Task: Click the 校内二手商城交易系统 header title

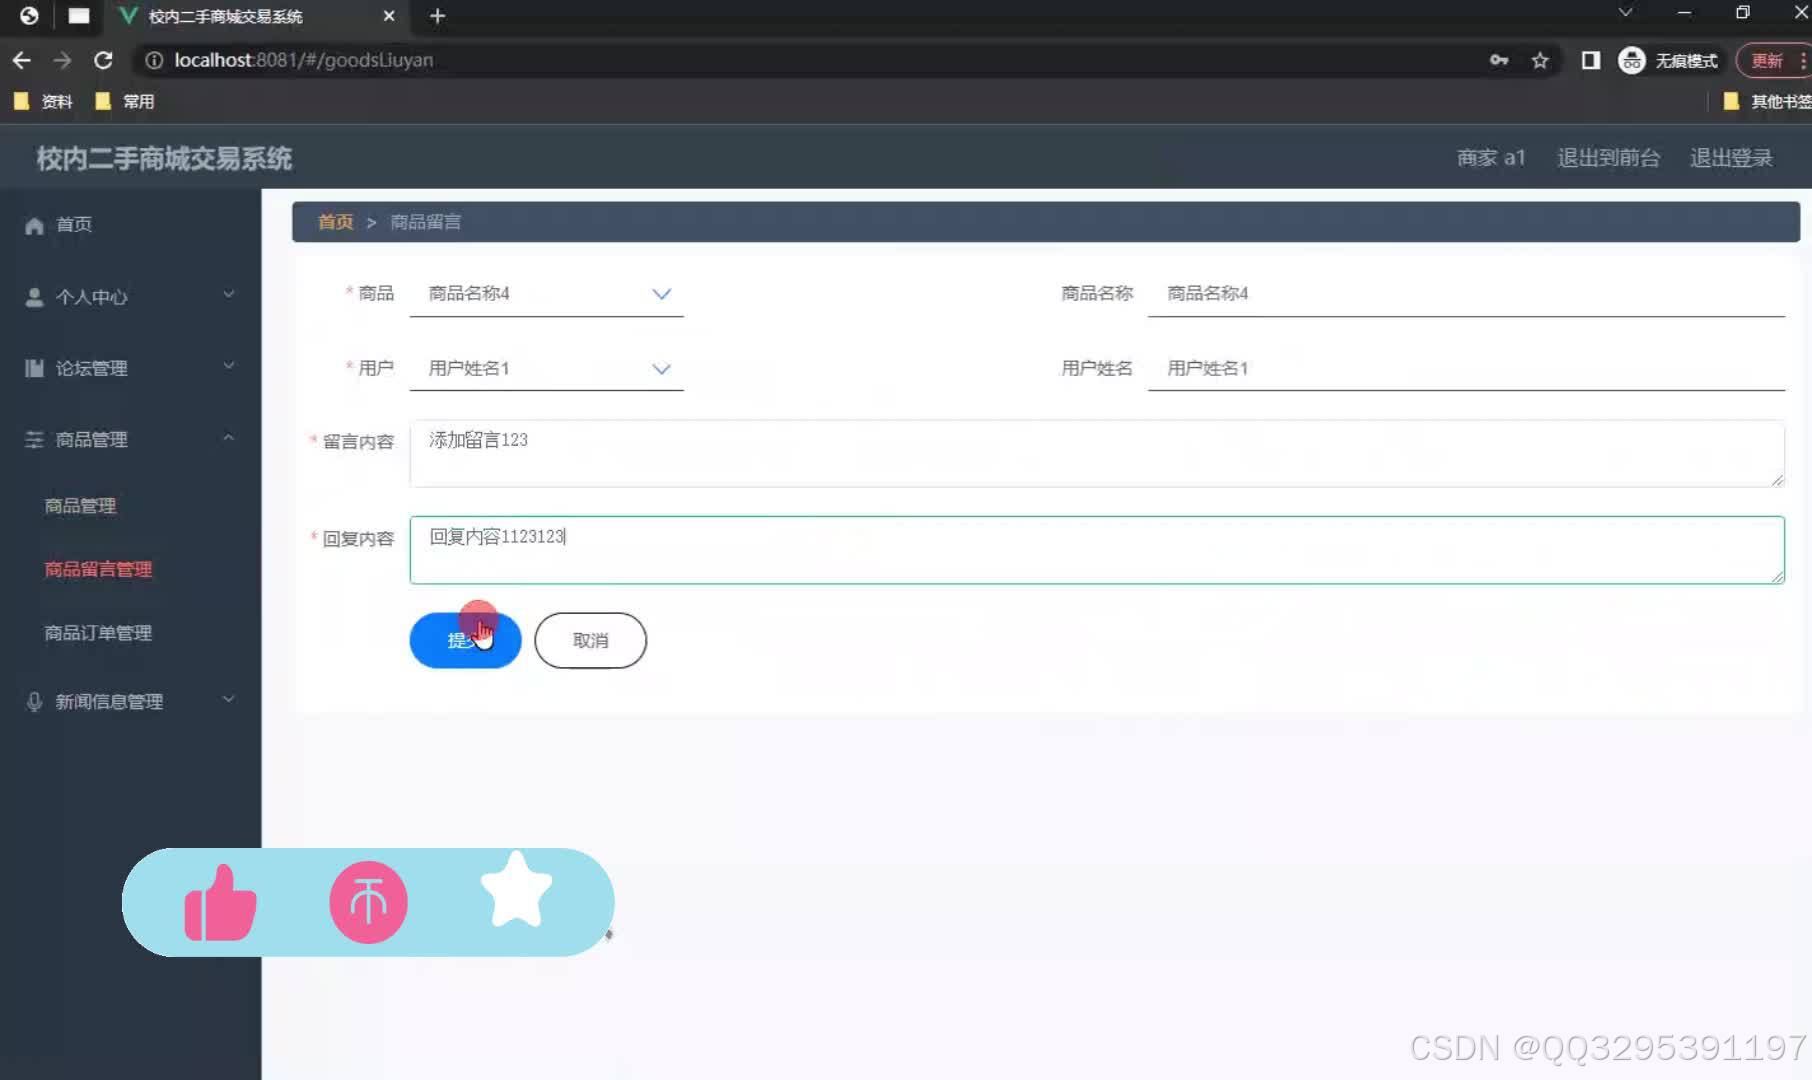Action: pyautogui.click(x=164, y=158)
